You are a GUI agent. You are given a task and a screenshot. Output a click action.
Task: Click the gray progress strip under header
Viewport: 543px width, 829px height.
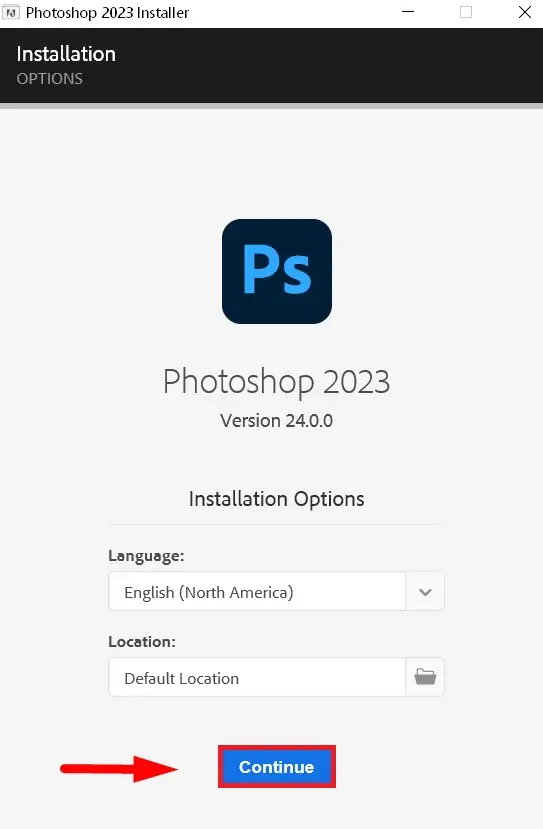click(x=271, y=106)
